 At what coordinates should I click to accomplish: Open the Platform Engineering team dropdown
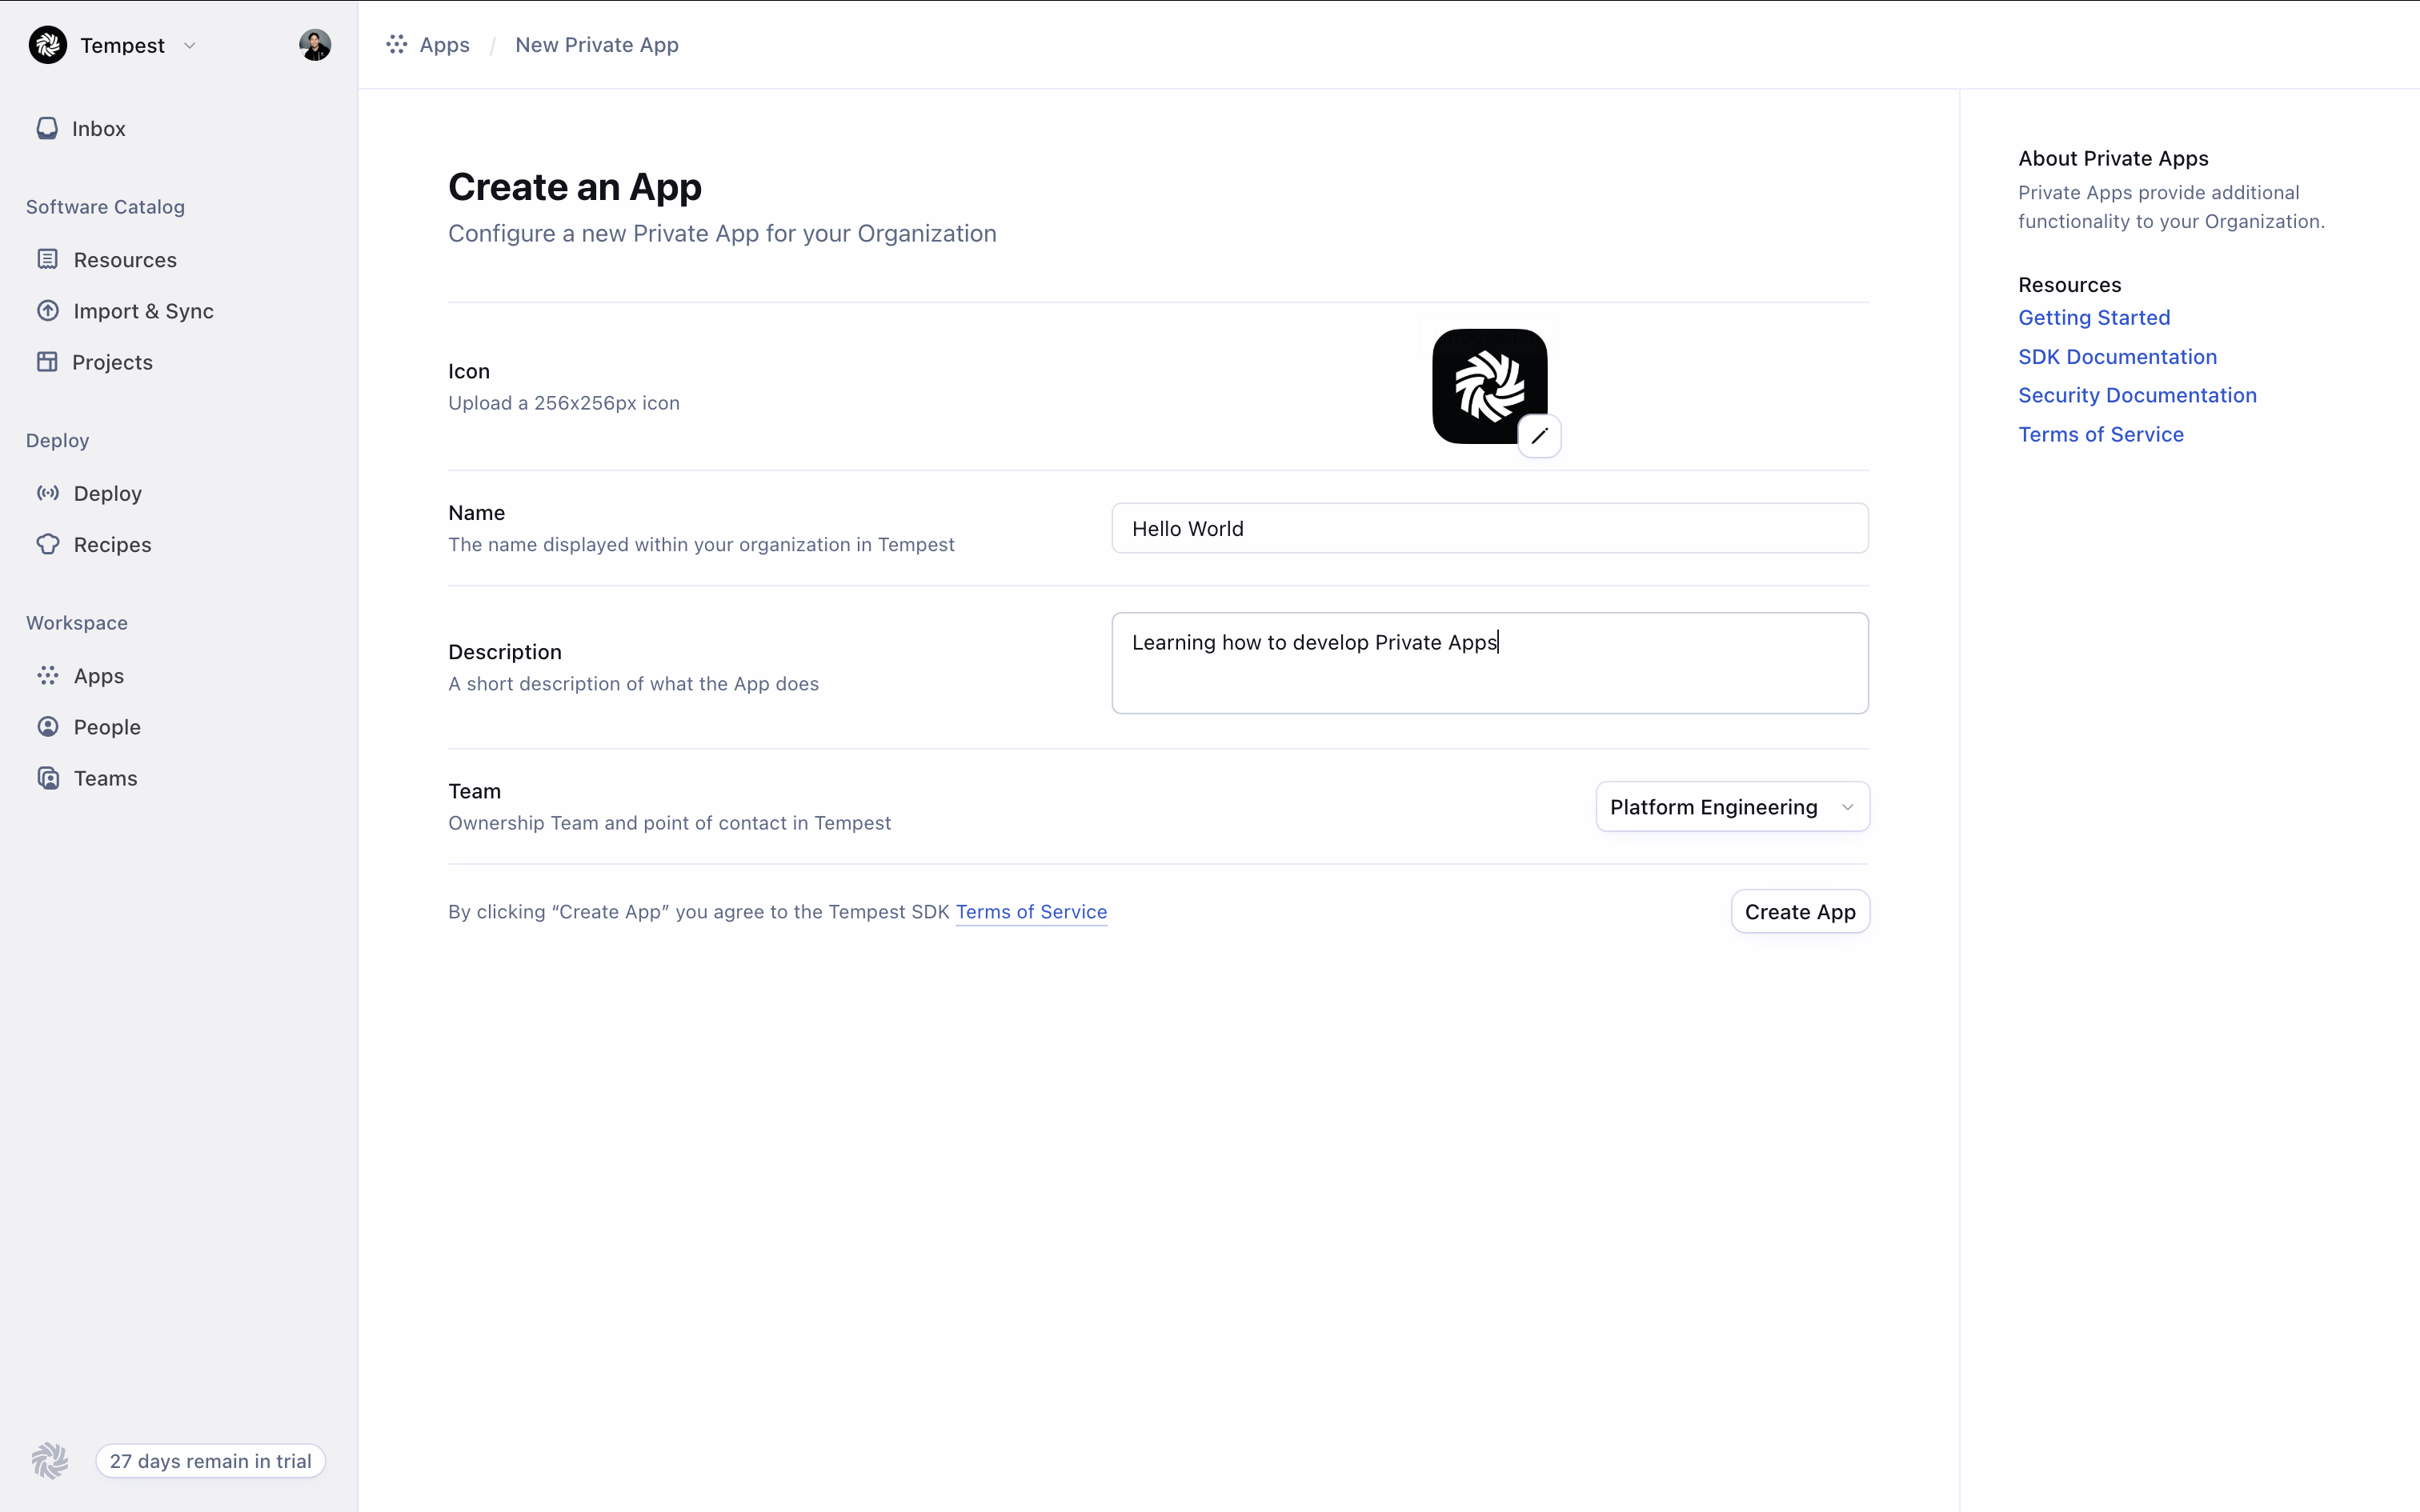[1731, 807]
